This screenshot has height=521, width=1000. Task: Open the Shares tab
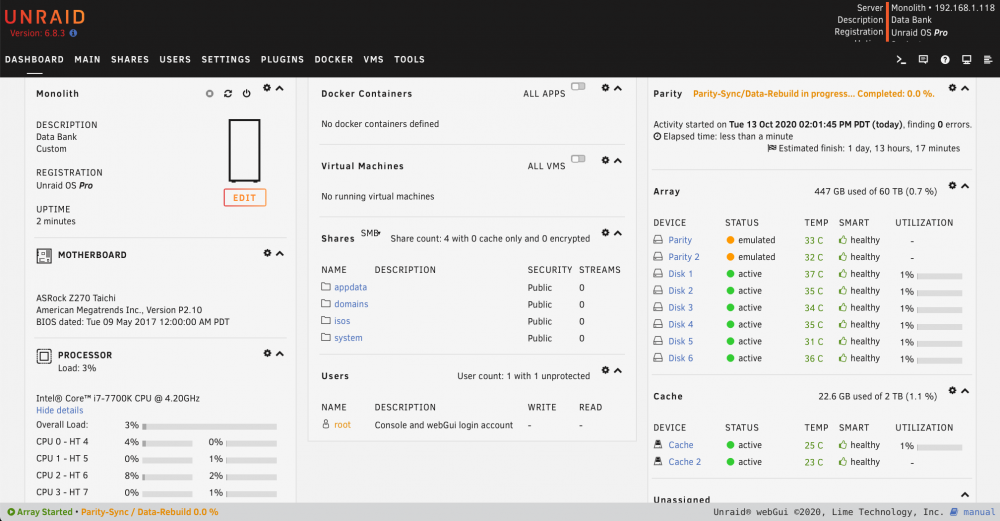pos(130,59)
